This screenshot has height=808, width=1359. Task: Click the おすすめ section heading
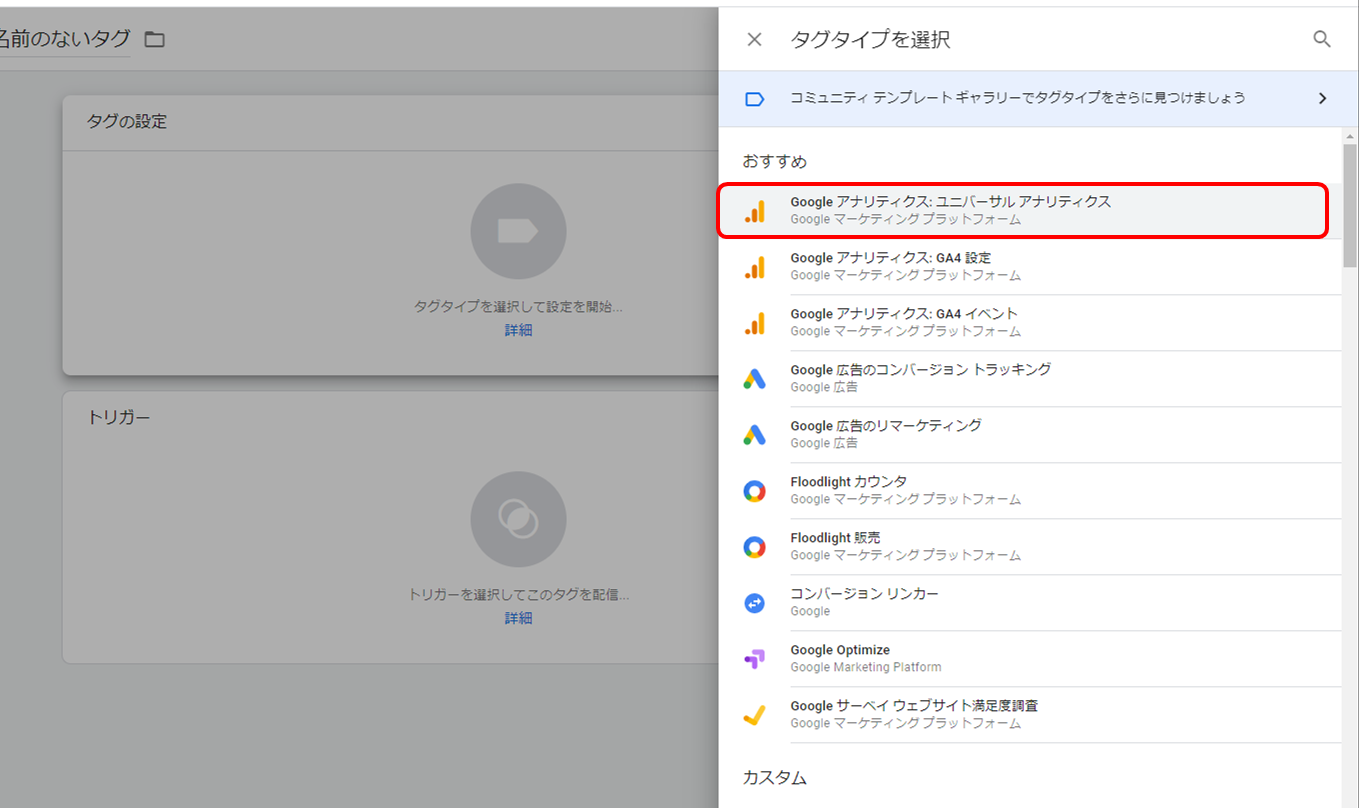(x=774, y=161)
